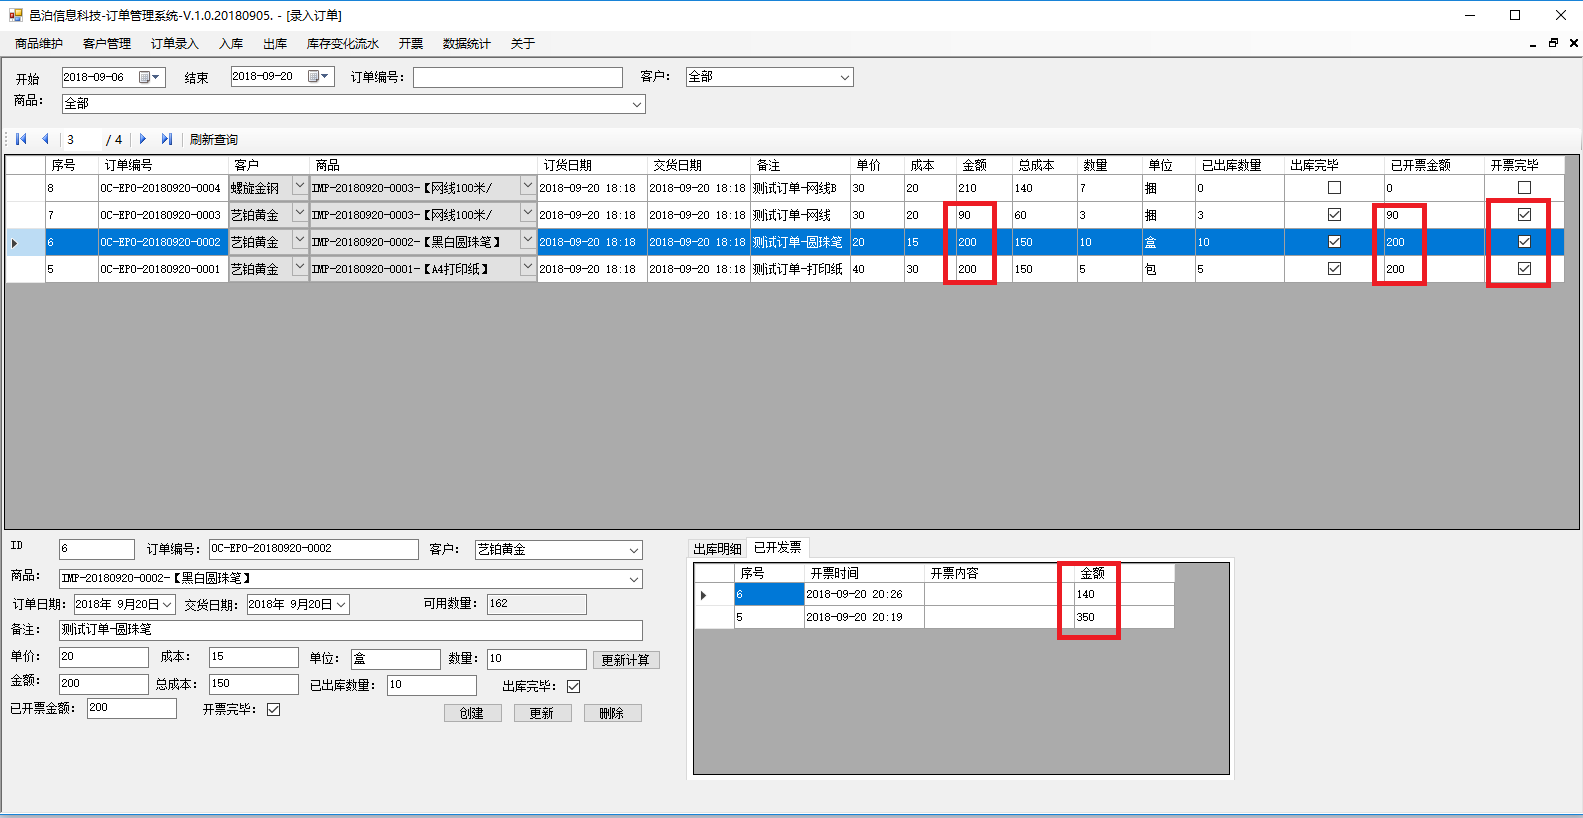Open the 订单录入 menu
This screenshot has height=818, width=1583.
(x=175, y=44)
